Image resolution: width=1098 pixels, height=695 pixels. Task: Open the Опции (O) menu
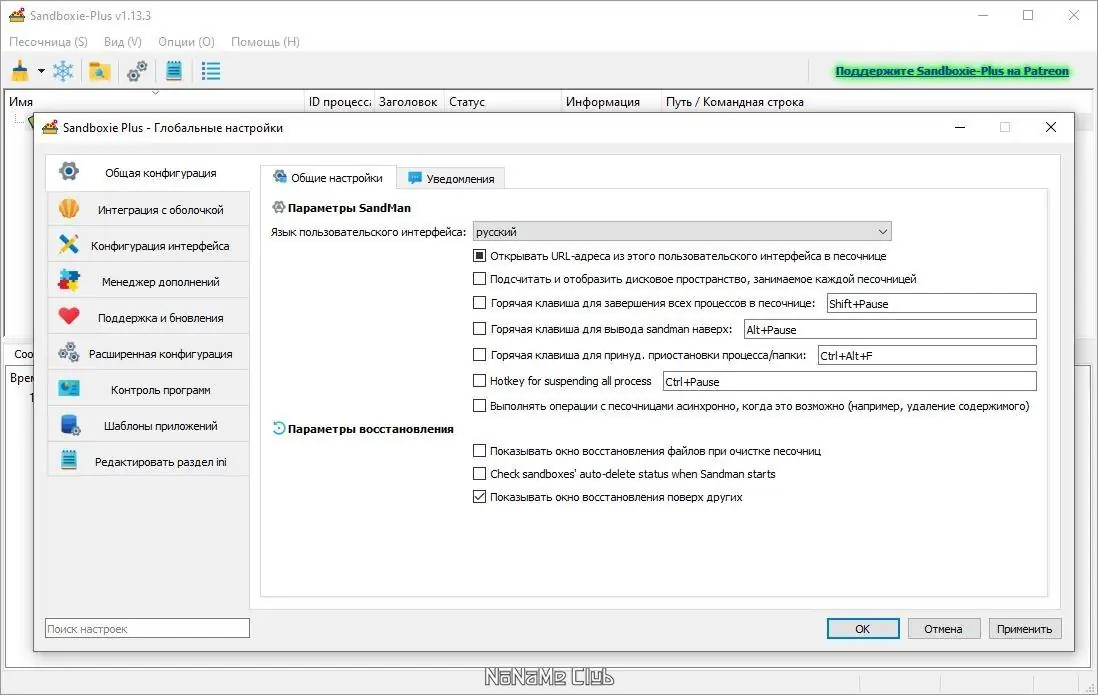click(186, 41)
